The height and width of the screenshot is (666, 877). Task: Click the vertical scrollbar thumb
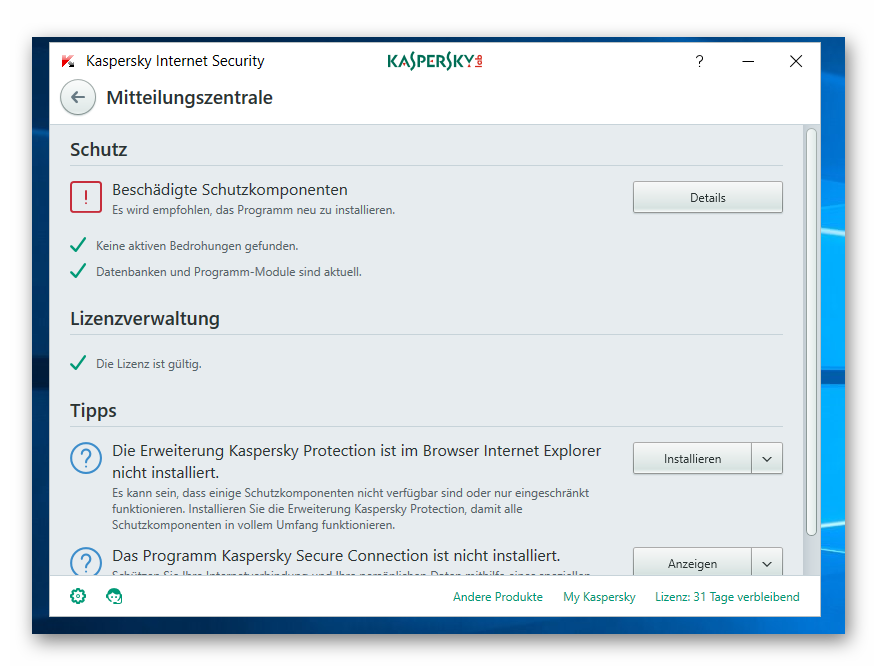tap(811, 332)
